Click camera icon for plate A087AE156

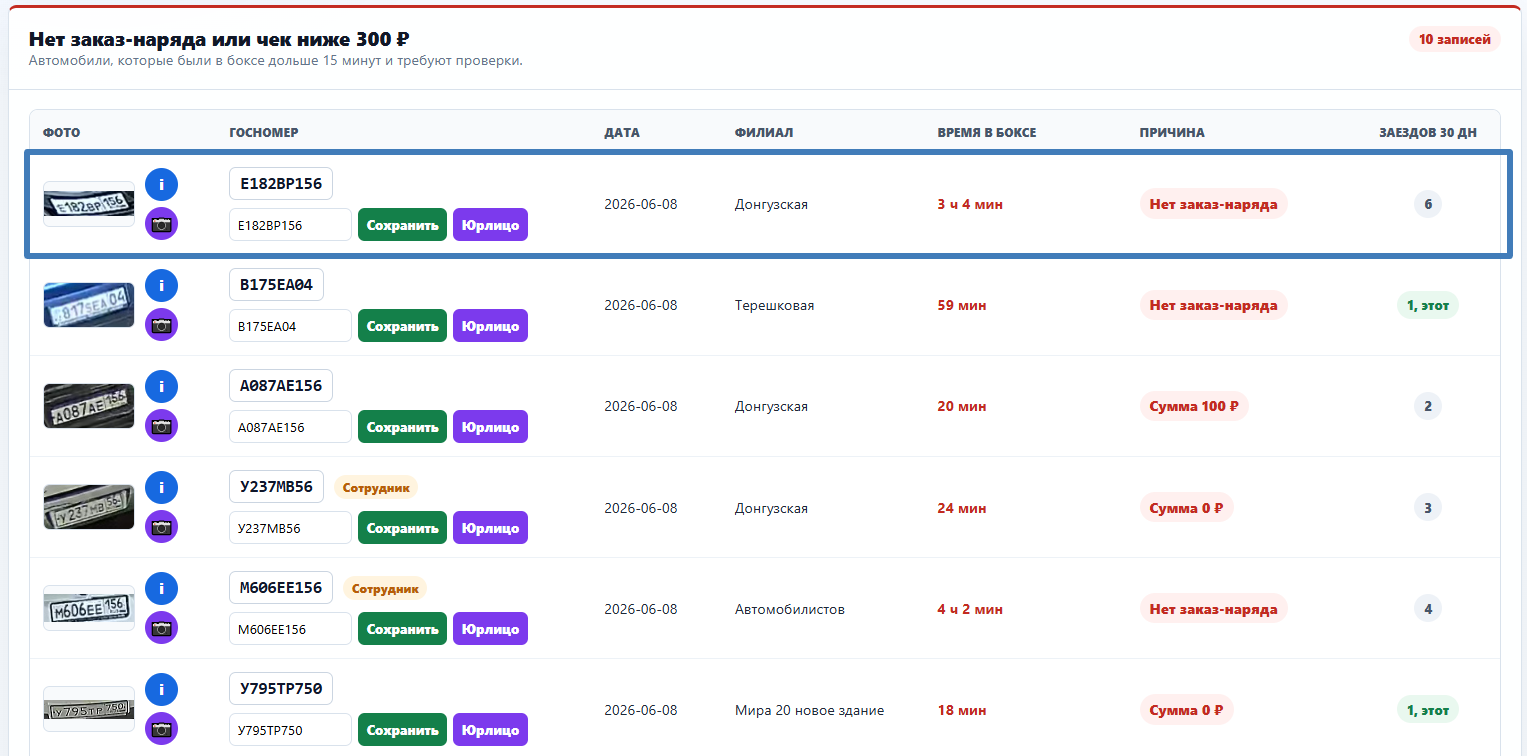click(x=161, y=426)
